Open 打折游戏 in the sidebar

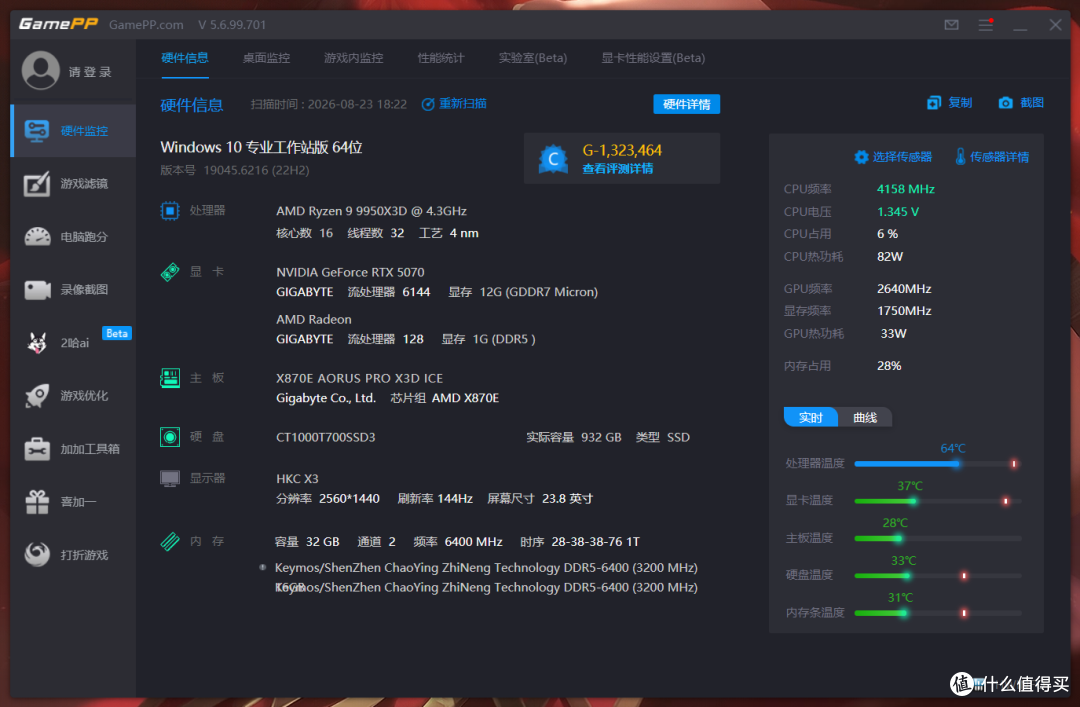[73, 555]
